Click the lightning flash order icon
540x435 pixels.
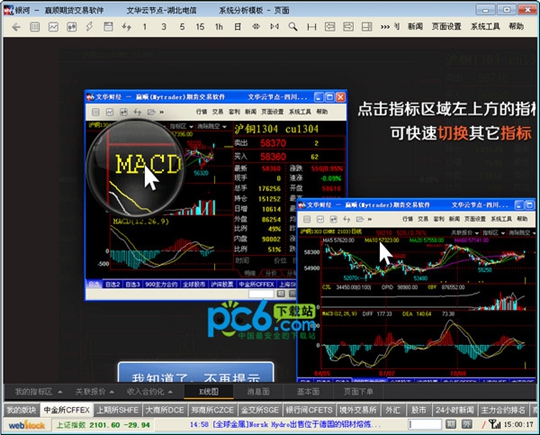coord(90,27)
